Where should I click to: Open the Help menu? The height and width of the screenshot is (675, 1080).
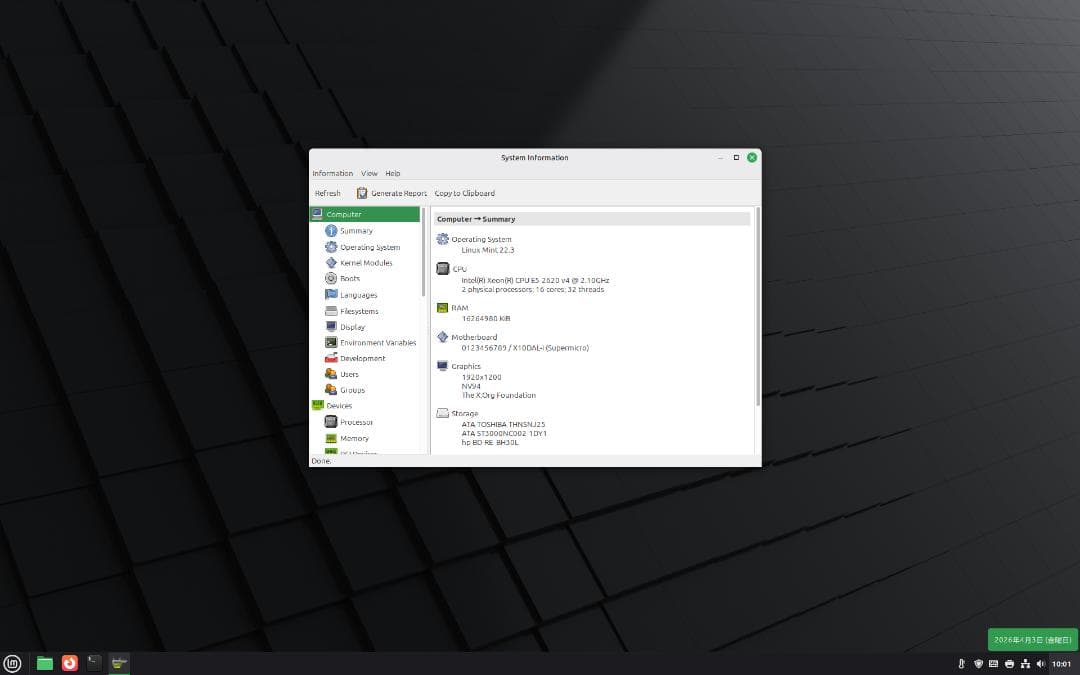point(393,174)
